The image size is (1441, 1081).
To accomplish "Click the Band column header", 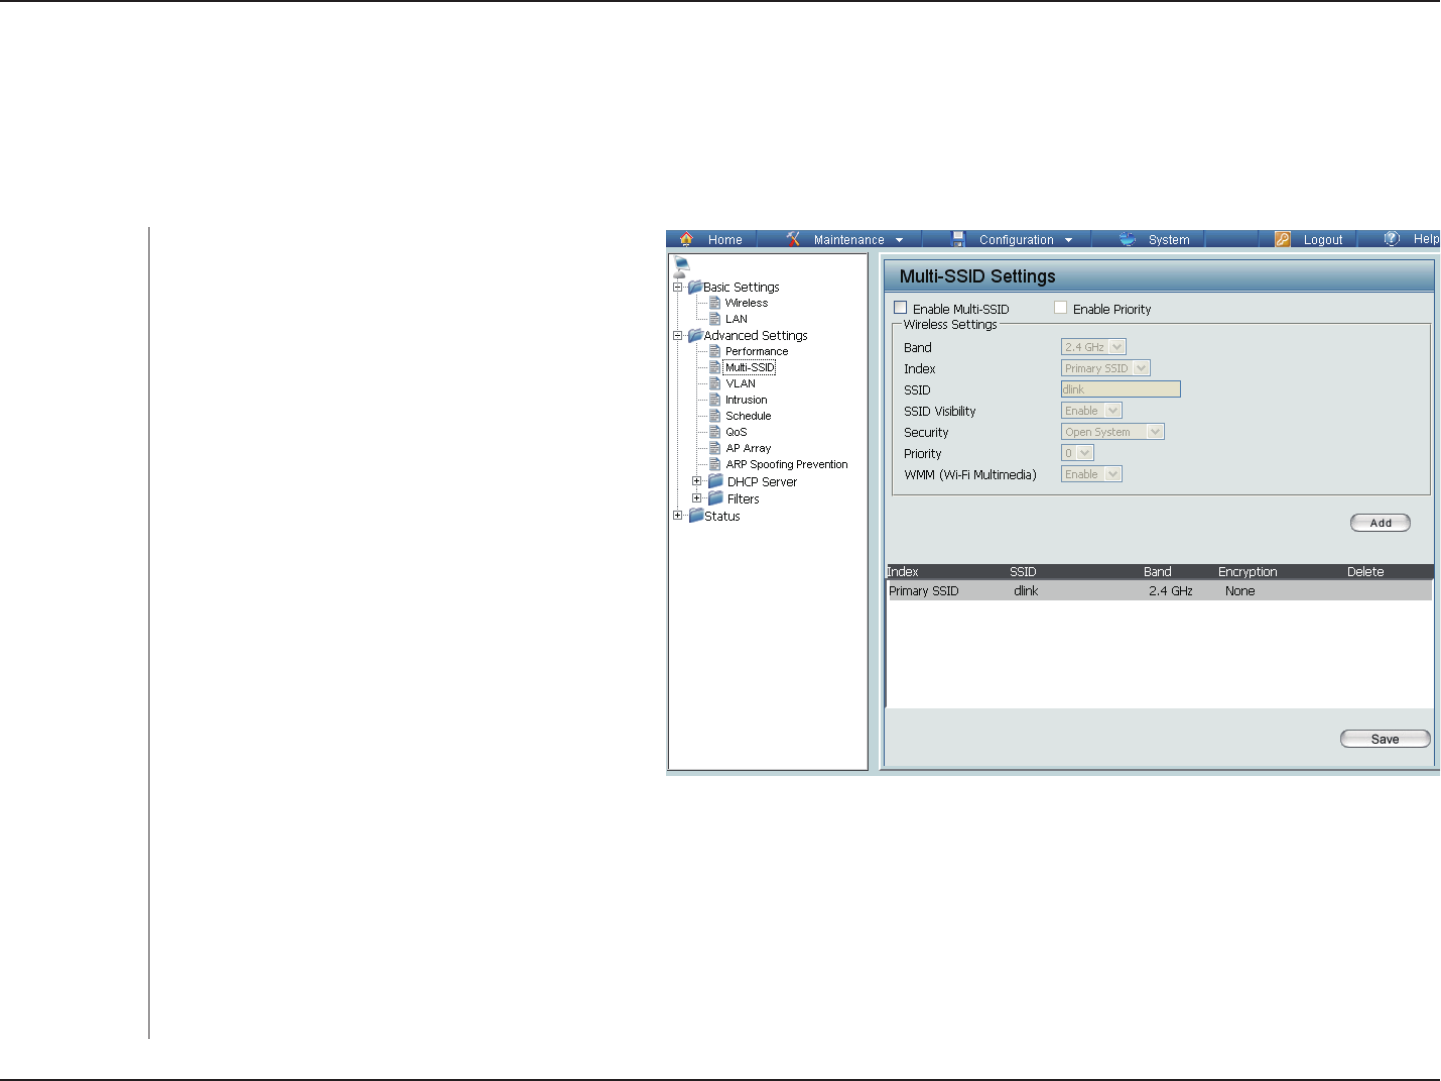I will coord(1157,572).
